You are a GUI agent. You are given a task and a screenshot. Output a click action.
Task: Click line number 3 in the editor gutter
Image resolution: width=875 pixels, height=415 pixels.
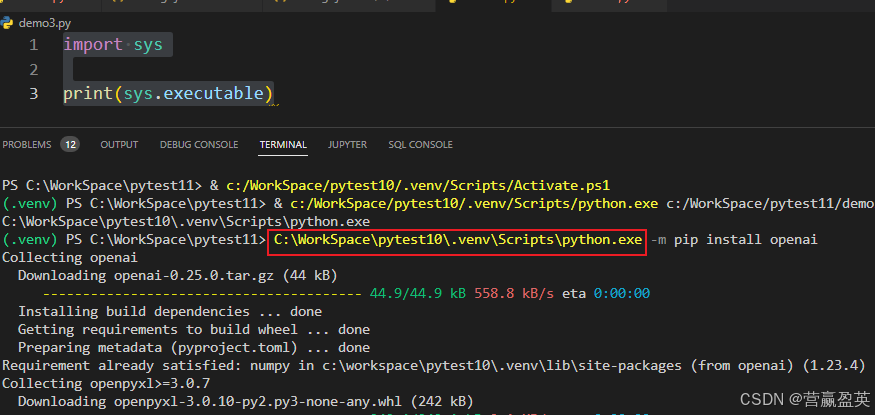click(34, 94)
